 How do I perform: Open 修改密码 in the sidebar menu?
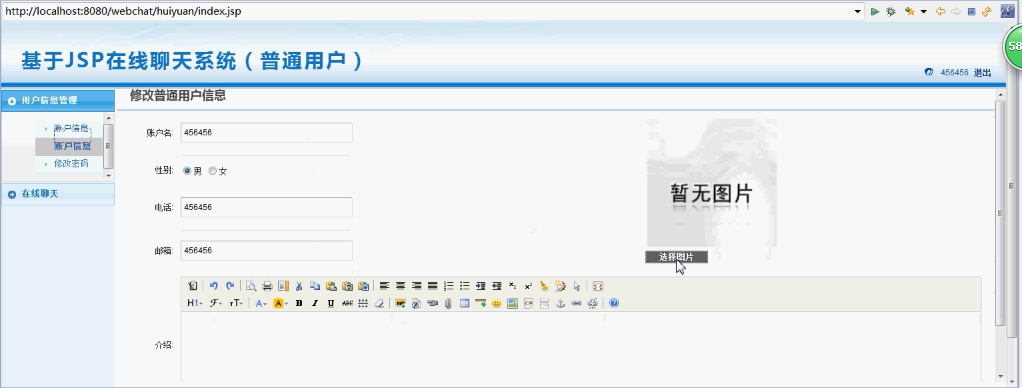tap(71, 163)
